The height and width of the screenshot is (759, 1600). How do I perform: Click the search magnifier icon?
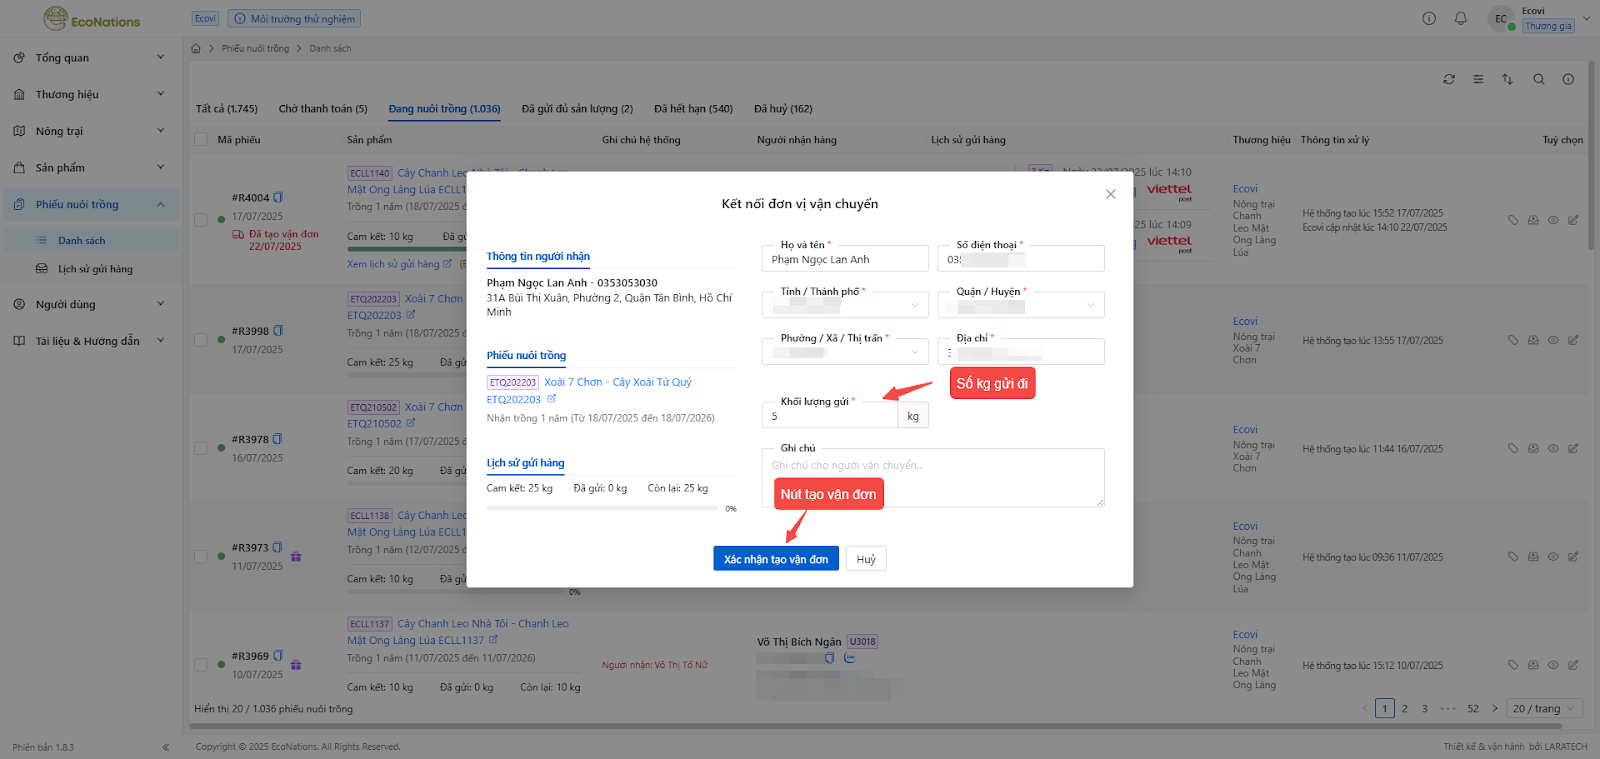(1539, 79)
